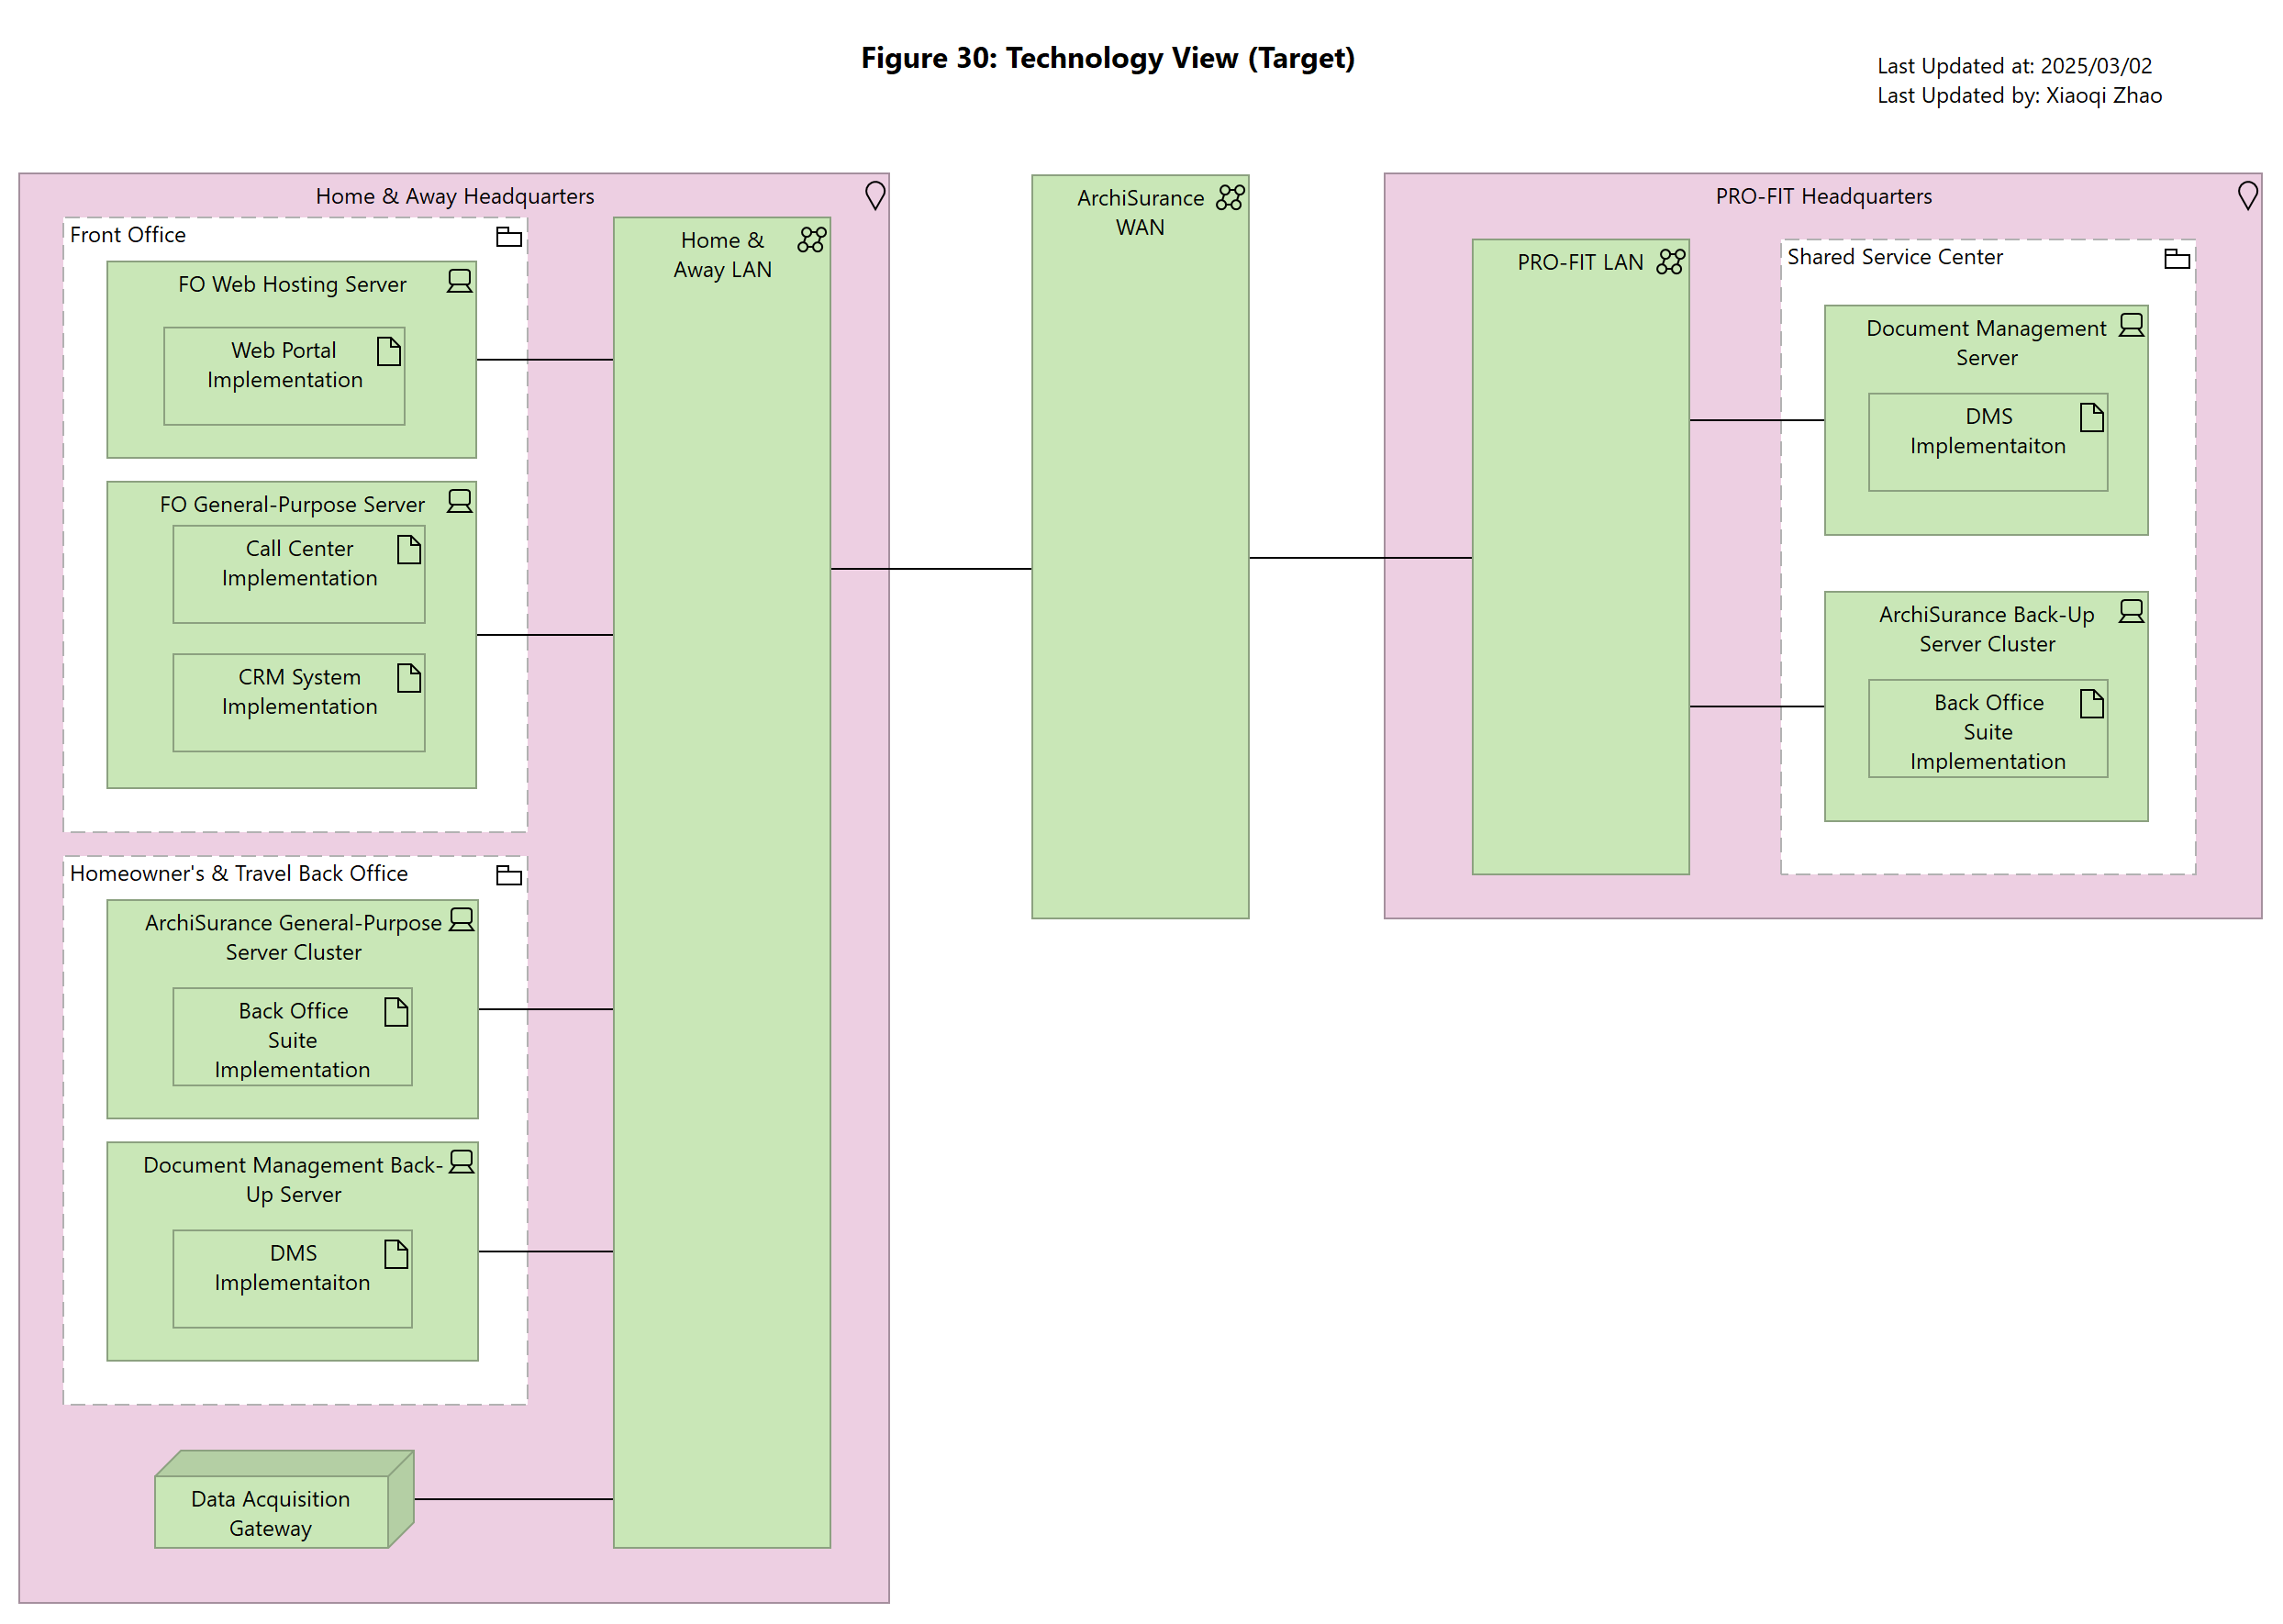The image size is (2283, 1624).
Task: Click the device icon on Document Management Server
Action: coord(2130,325)
